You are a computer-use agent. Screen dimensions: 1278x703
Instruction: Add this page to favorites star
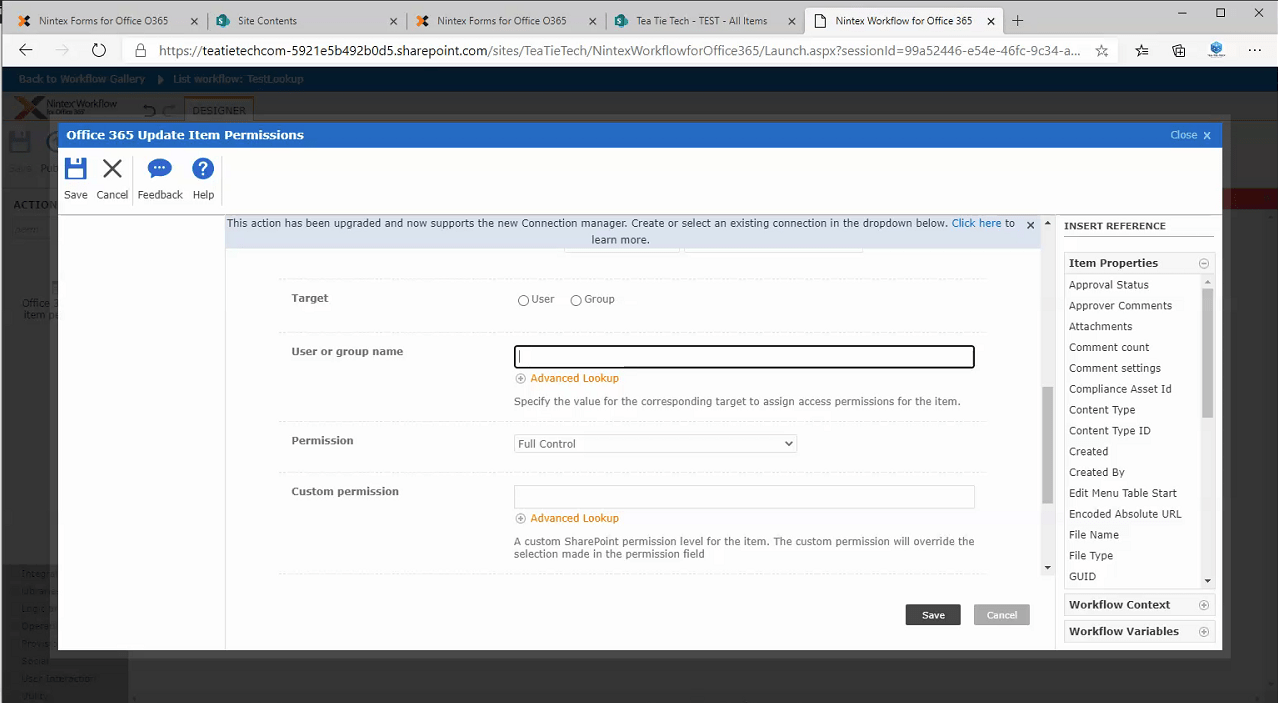tap(1101, 50)
